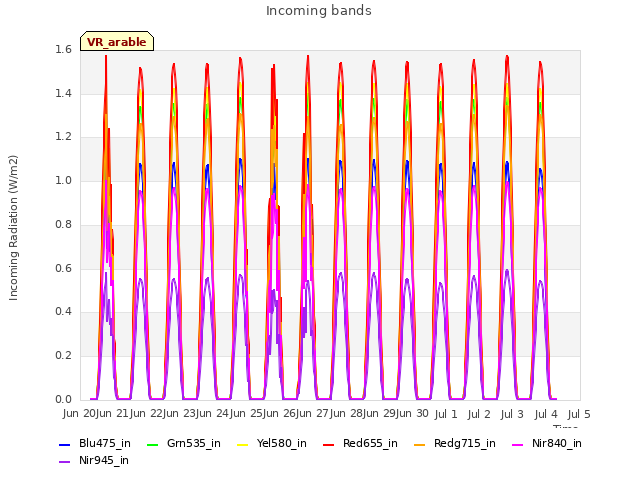The height and width of the screenshot is (480, 640).
Task: Click the 0.2 y-axis tick label
Action: (63, 356)
